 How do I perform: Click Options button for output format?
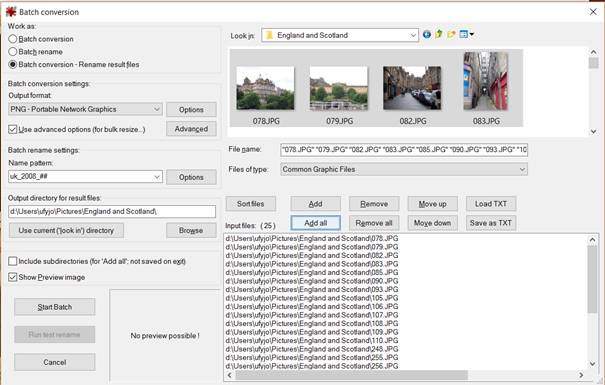pyautogui.click(x=191, y=110)
